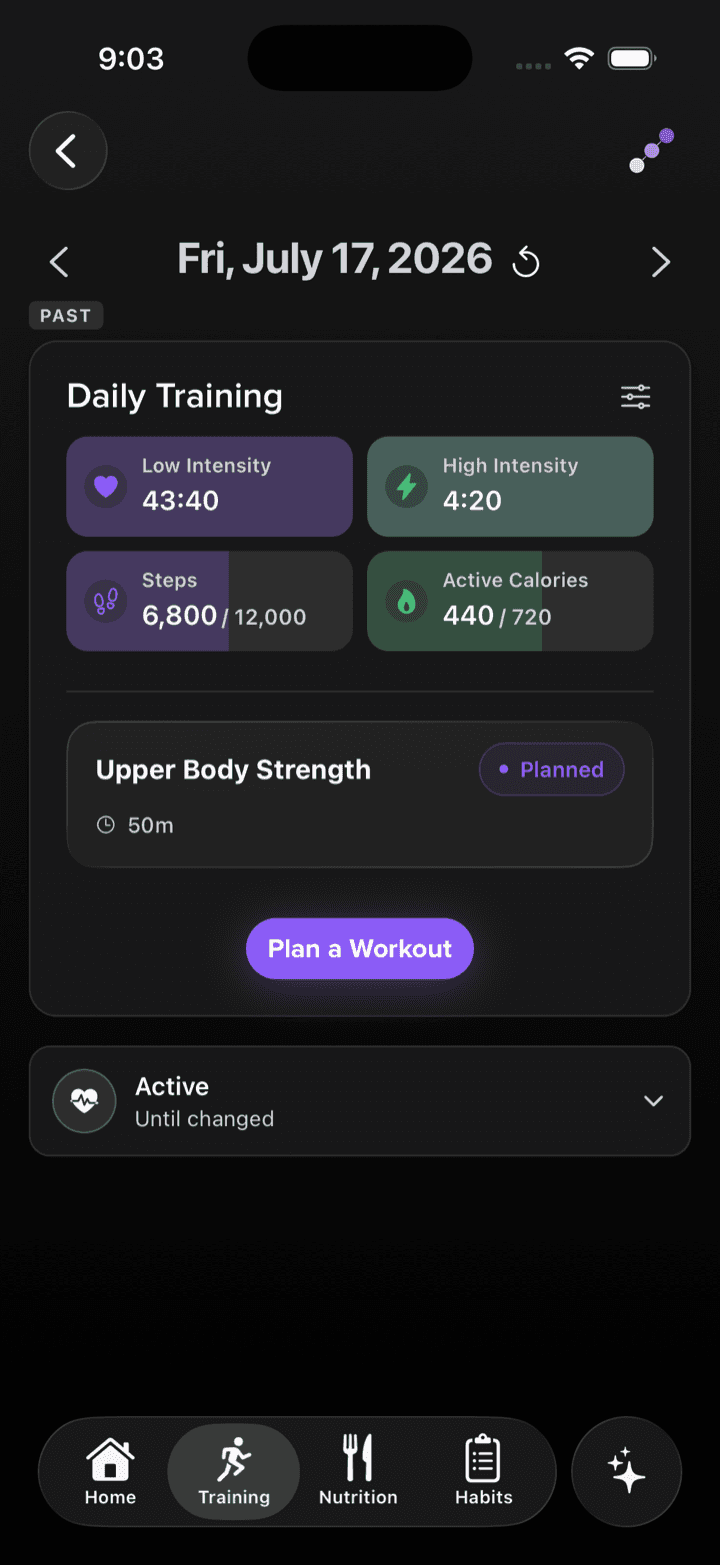Open the Habits tab
The width and height of the screenshot is (720, 1565).
click(483, 1471)
